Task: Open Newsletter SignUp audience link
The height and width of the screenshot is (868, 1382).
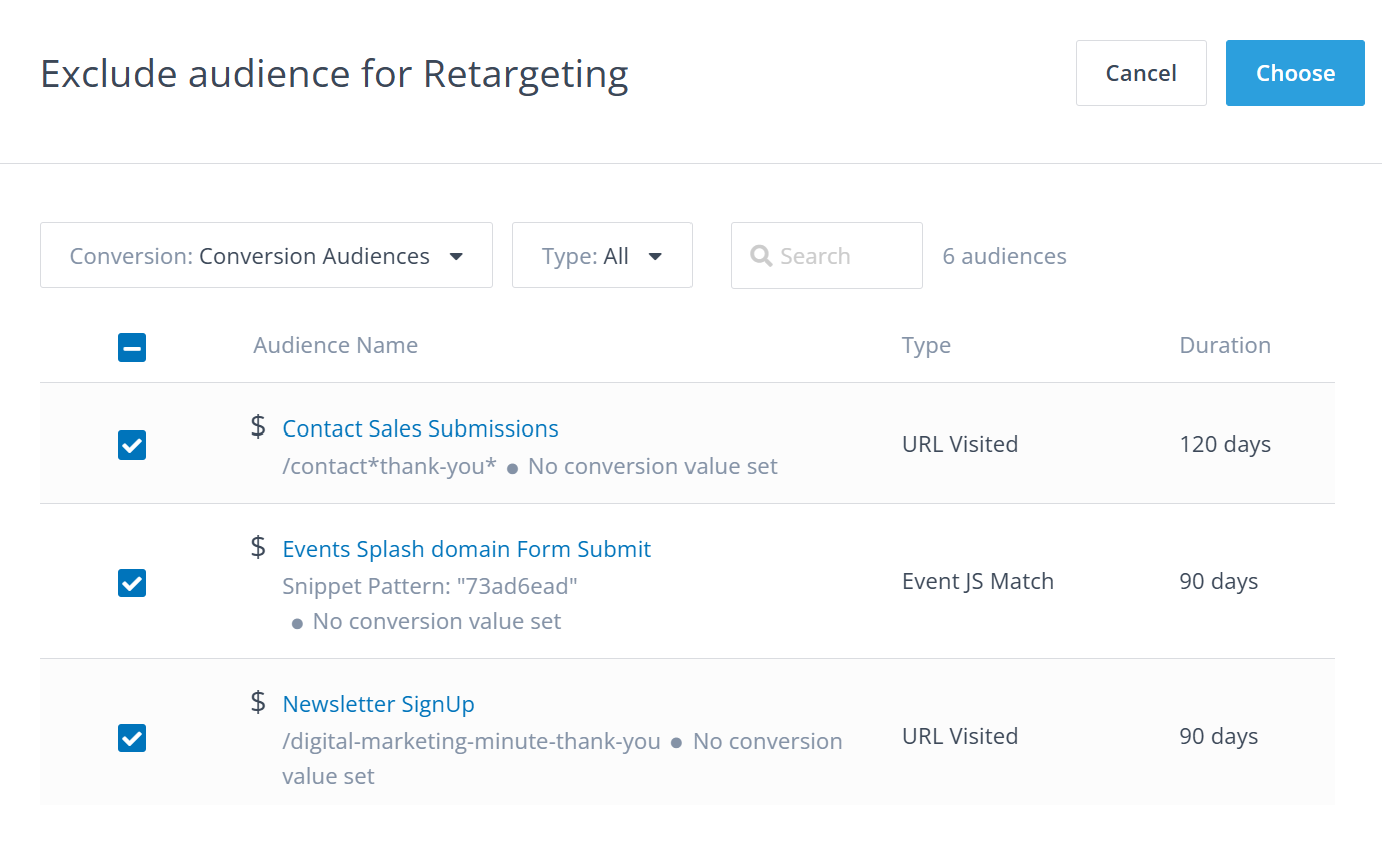Action: 378,704
